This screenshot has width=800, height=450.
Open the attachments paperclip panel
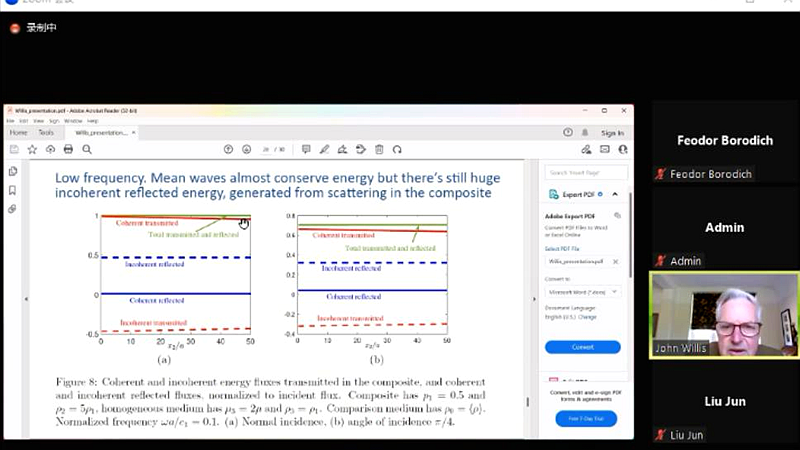pos(13,209)
